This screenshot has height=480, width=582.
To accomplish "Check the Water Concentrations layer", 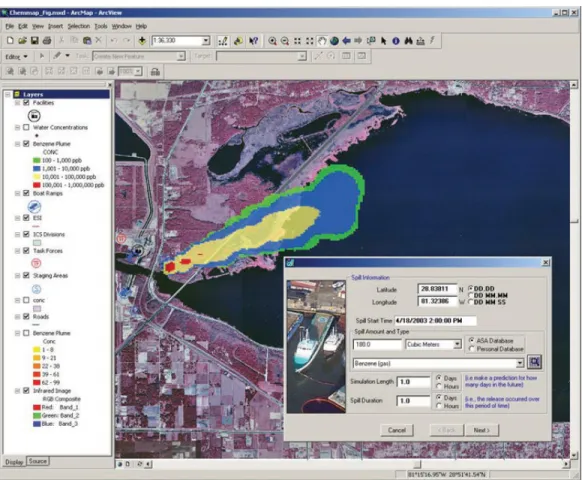I will pos(26,127).
